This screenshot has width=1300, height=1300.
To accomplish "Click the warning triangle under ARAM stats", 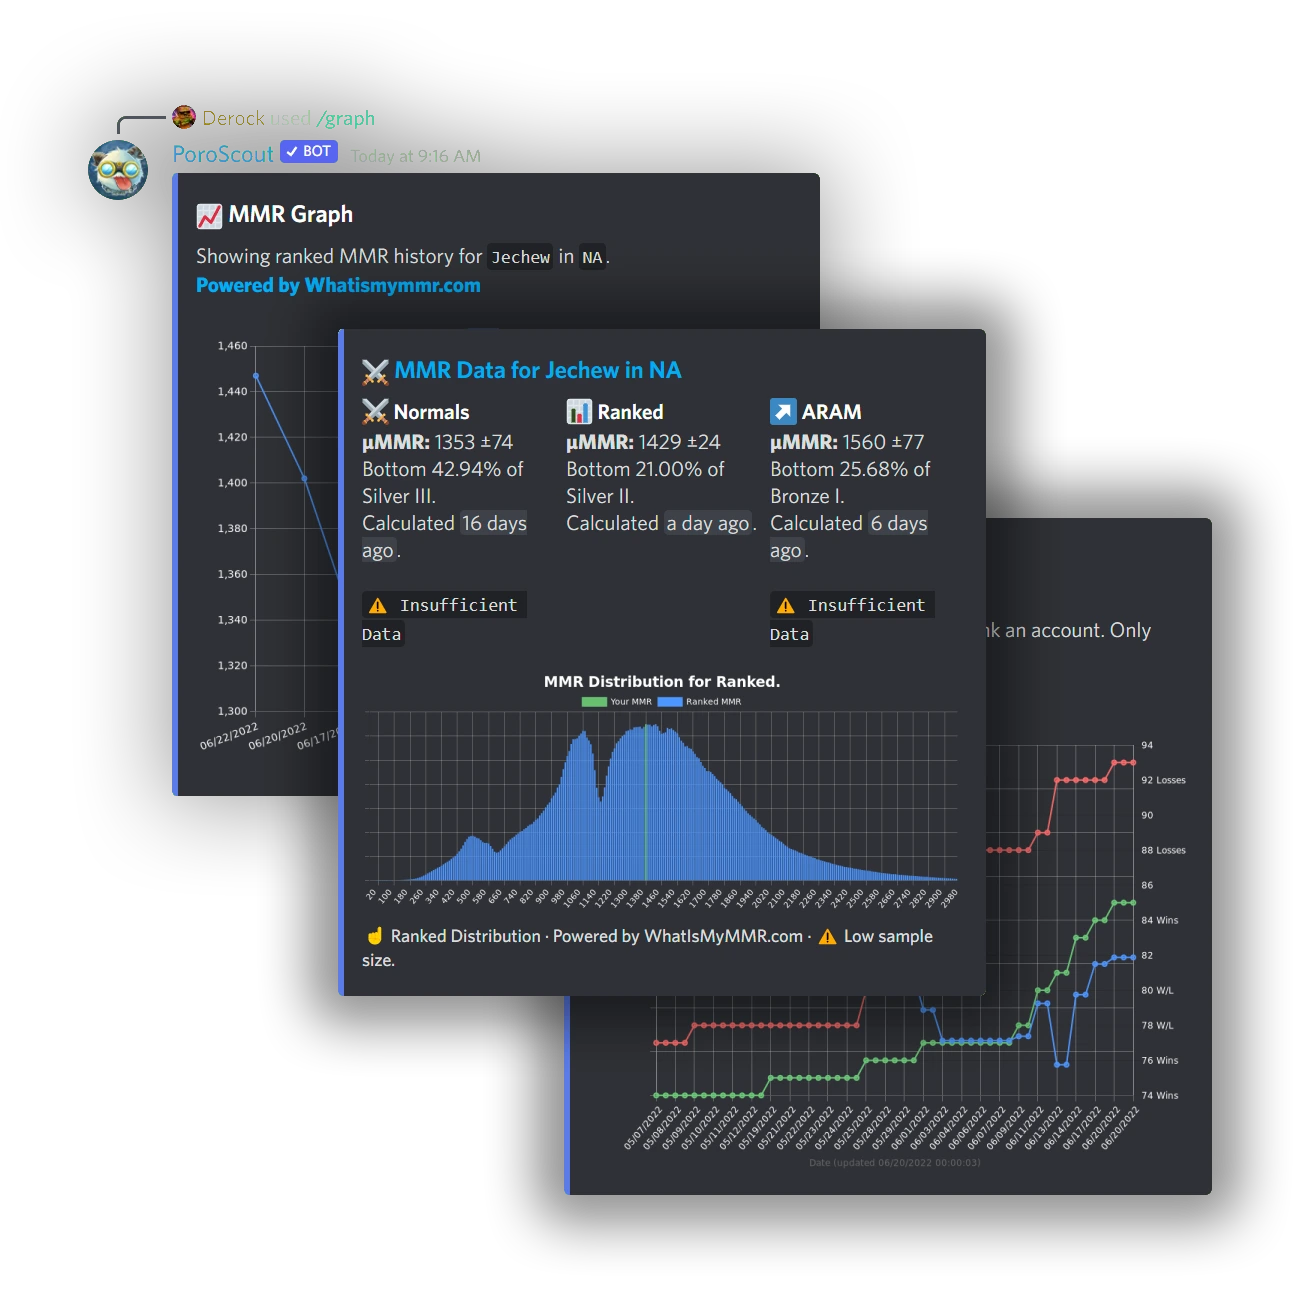I will coord(785,604).
